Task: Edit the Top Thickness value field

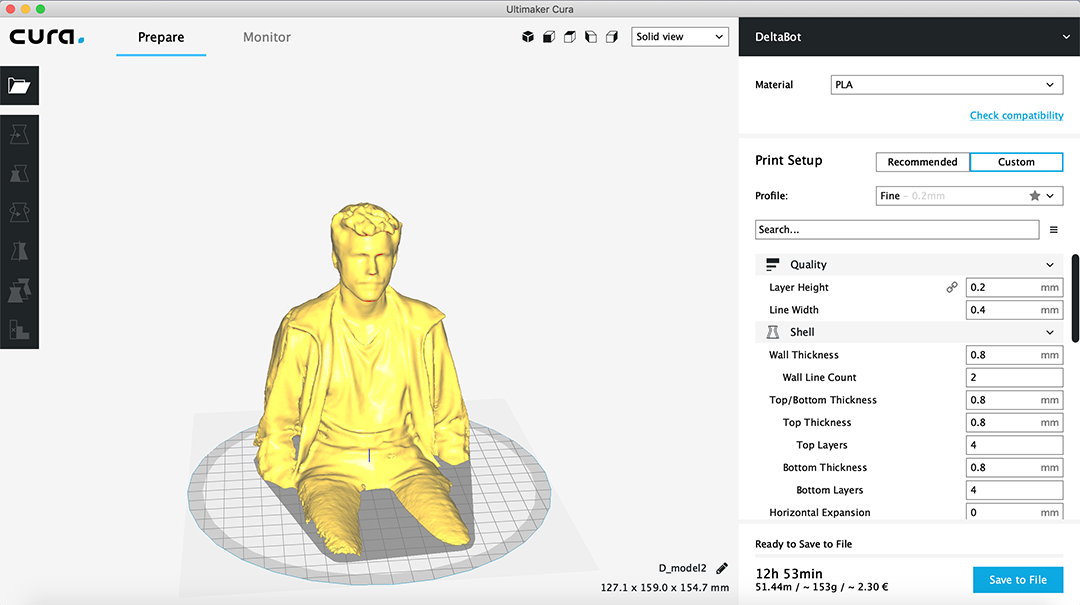Action: tap(1014, 422)
